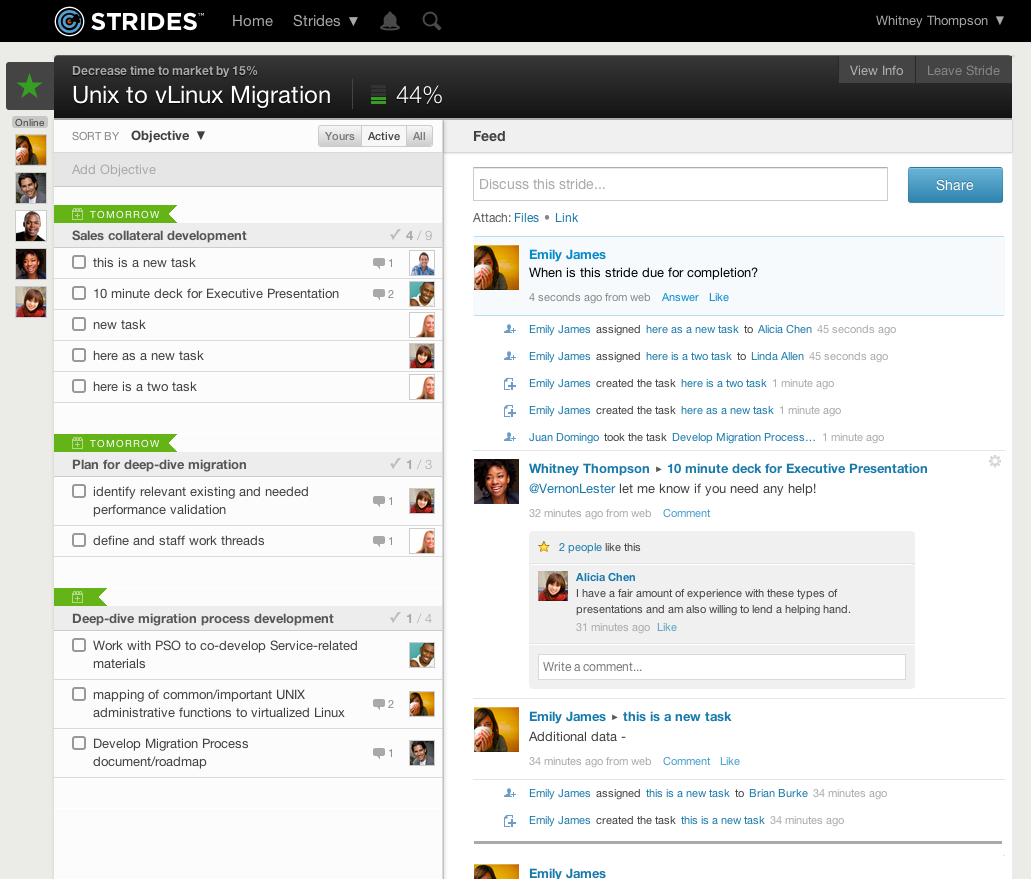This screenshot has height=879, width=1031.
Task: Click the create-task icon before 'here is a two task' 1 minute ago
Action: point(510,383)
